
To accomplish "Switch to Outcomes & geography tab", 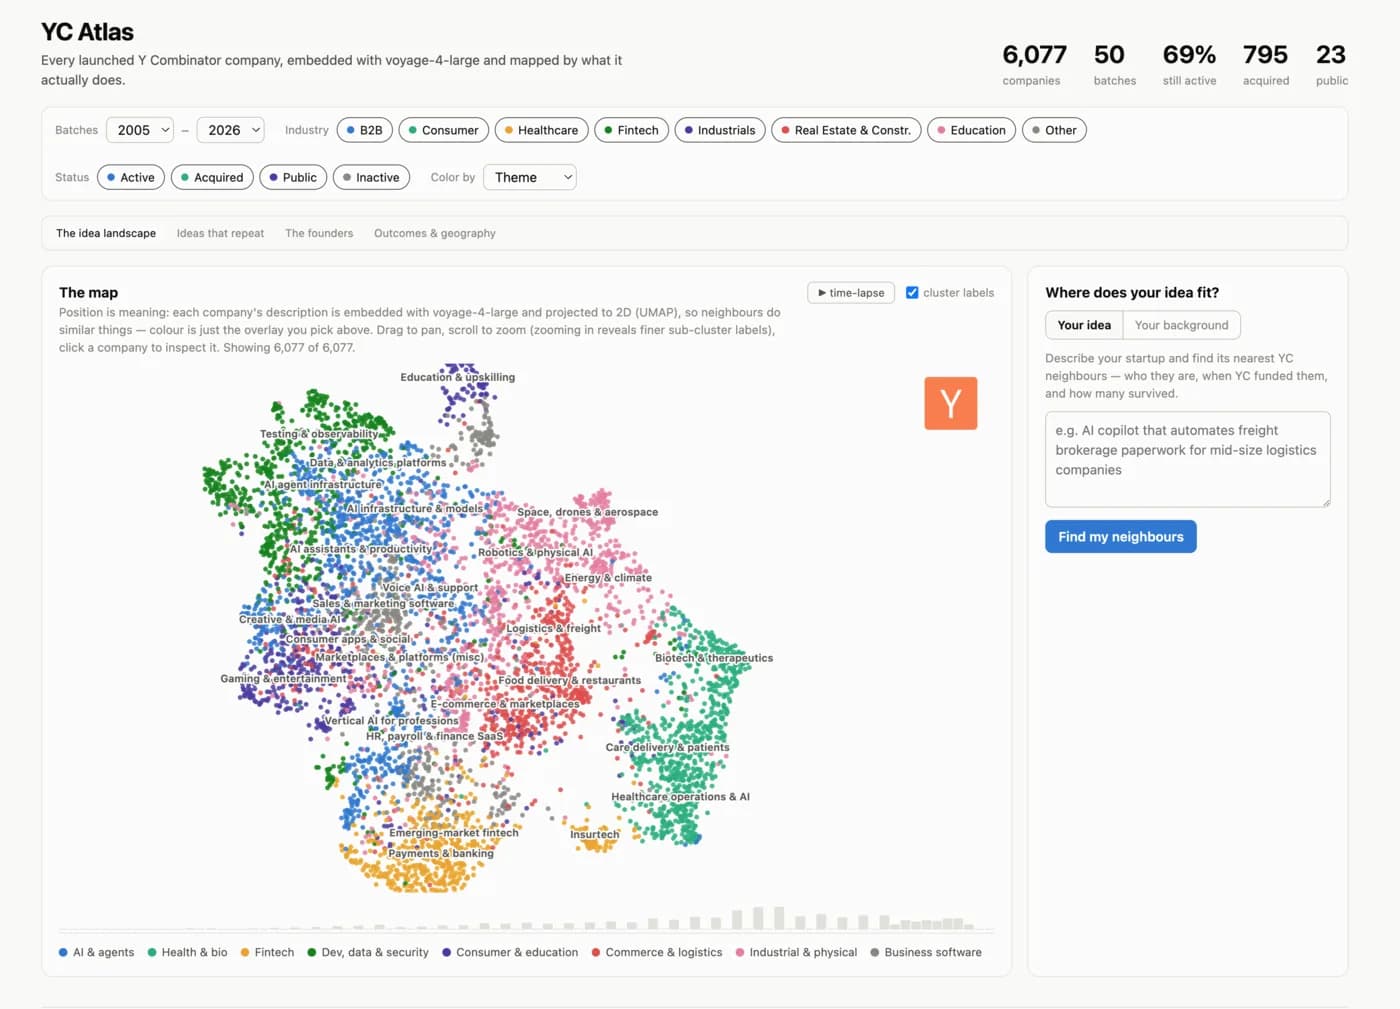I will 435,233.
